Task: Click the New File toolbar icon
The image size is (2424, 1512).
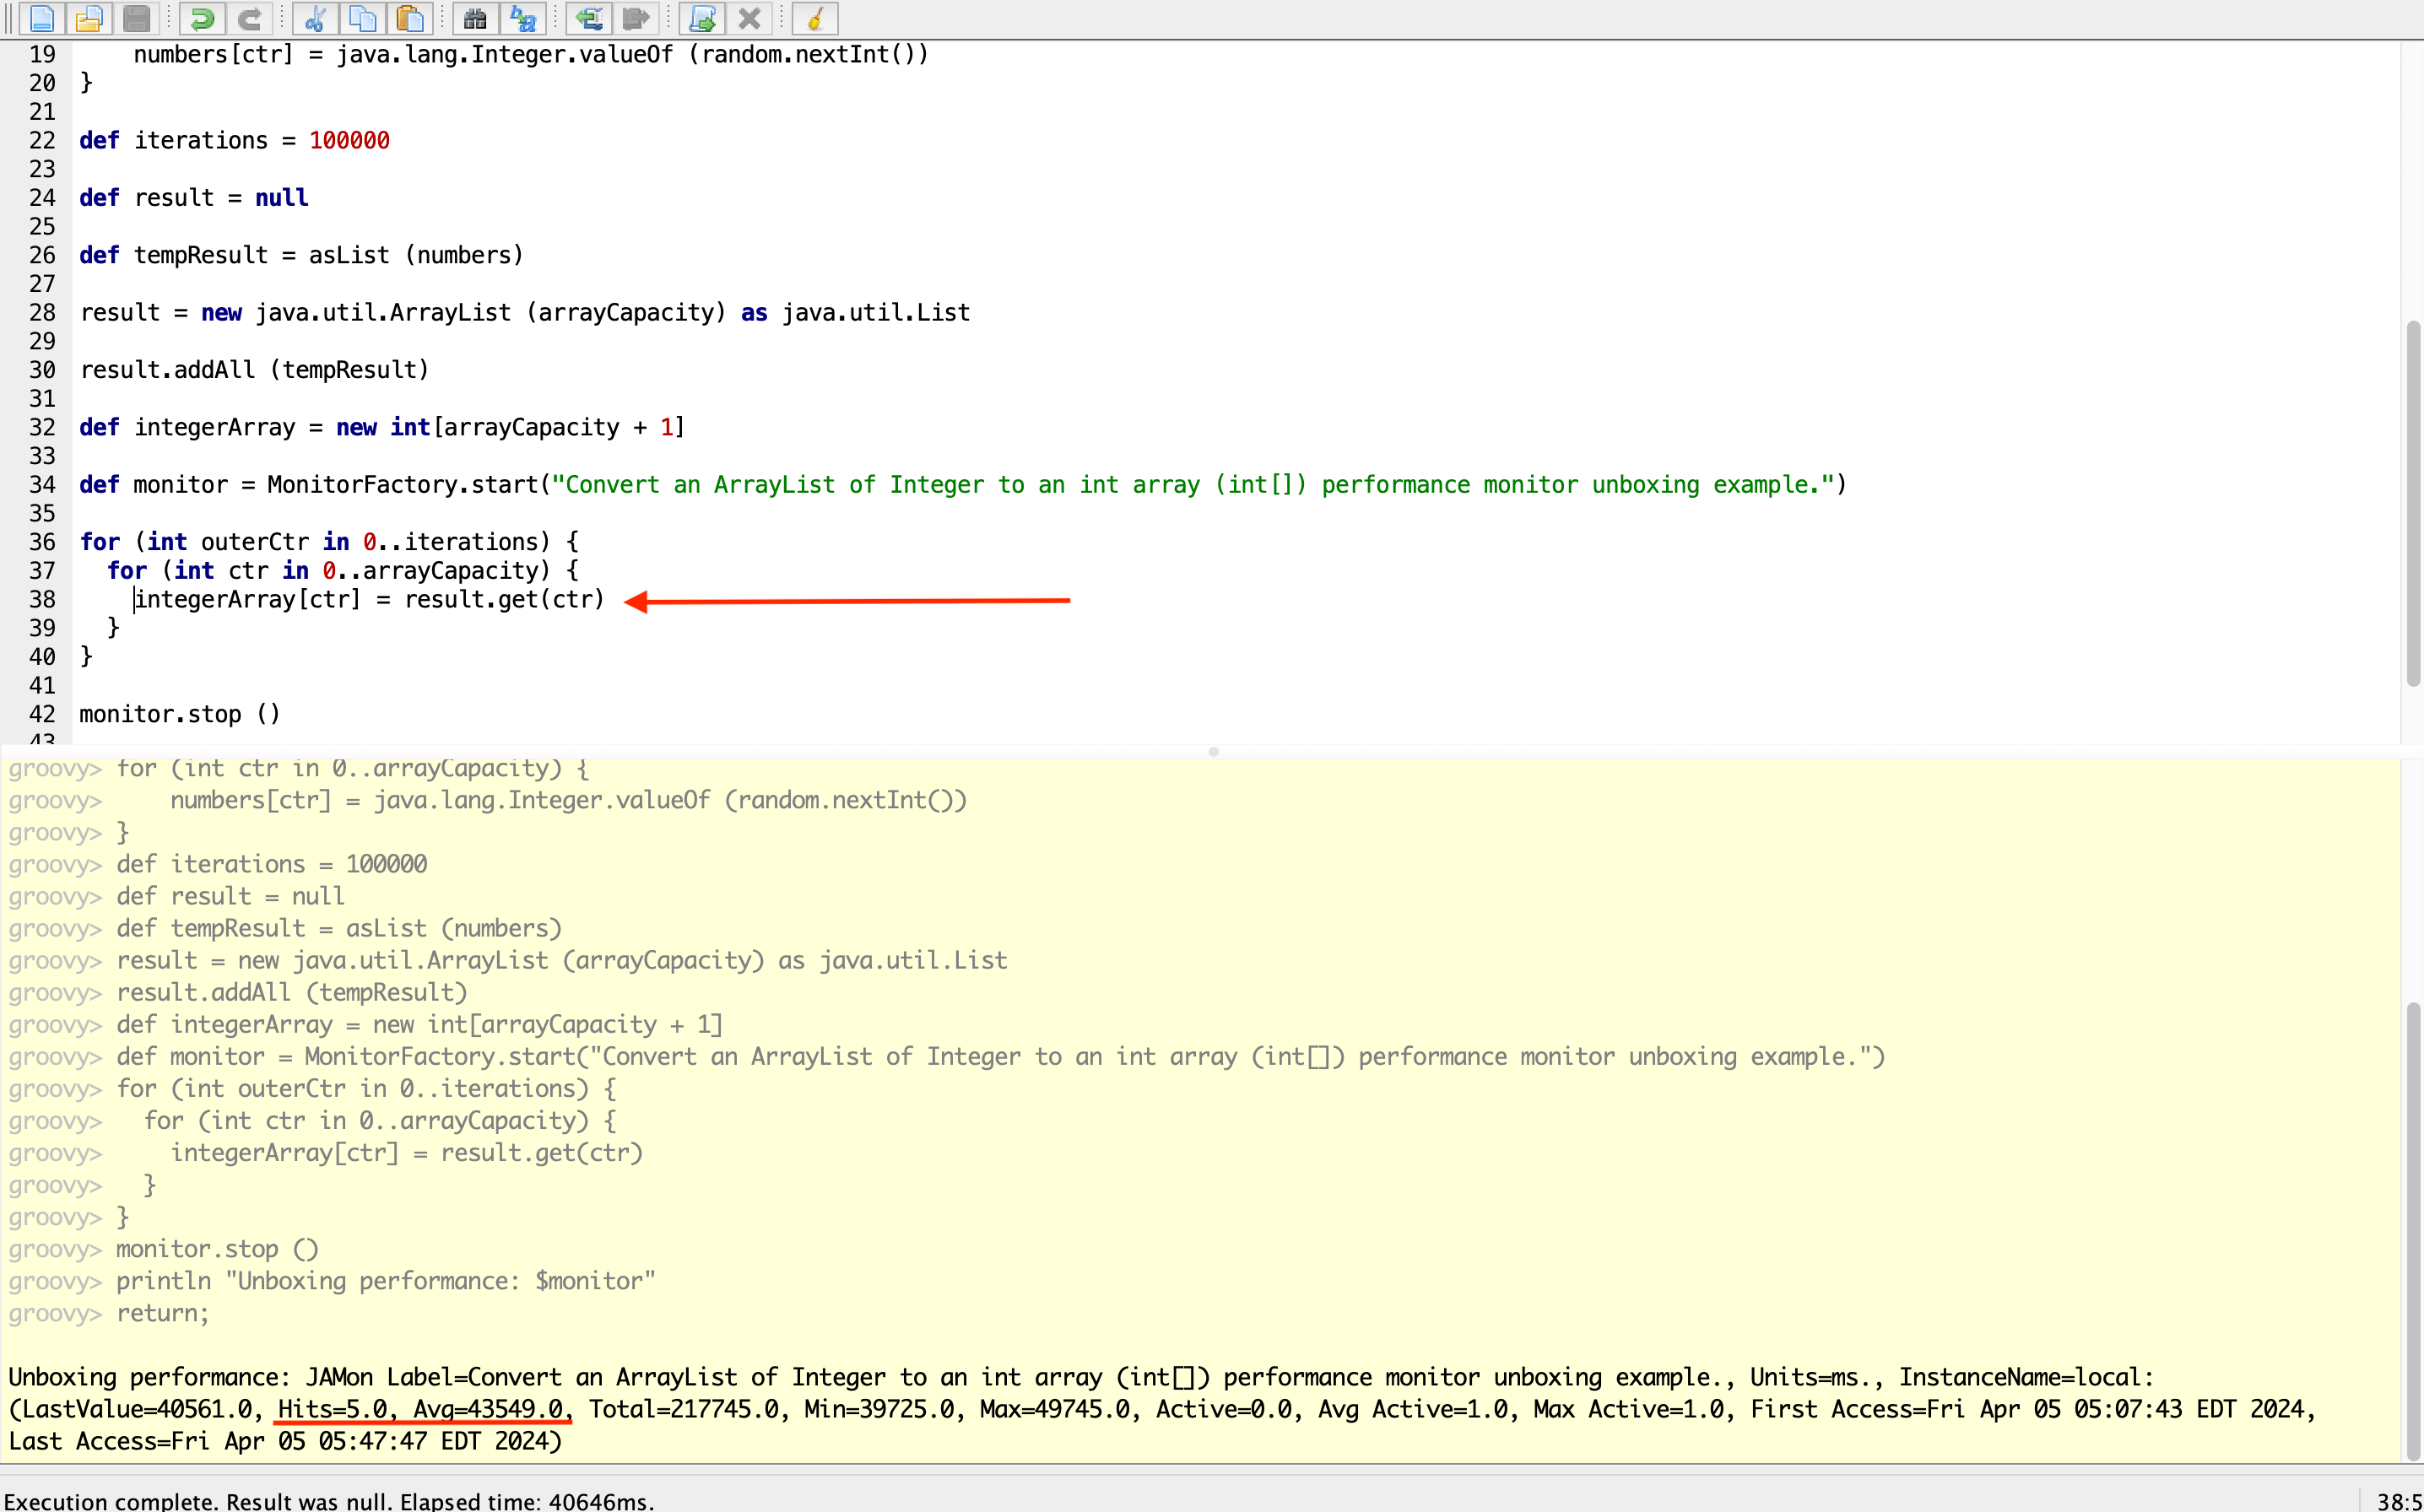Action: 42,18
